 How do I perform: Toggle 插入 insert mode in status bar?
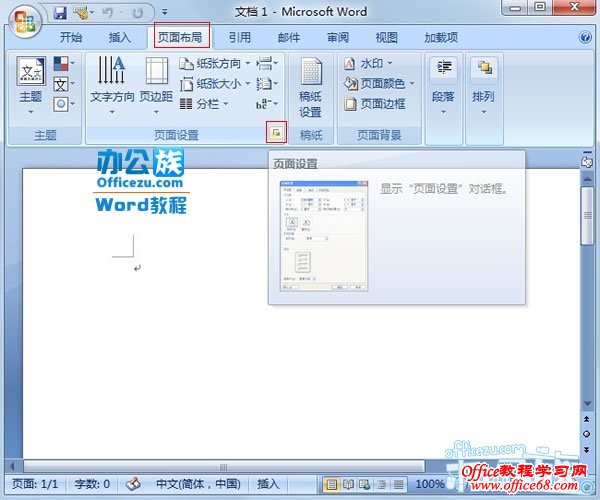pos(268,484)
